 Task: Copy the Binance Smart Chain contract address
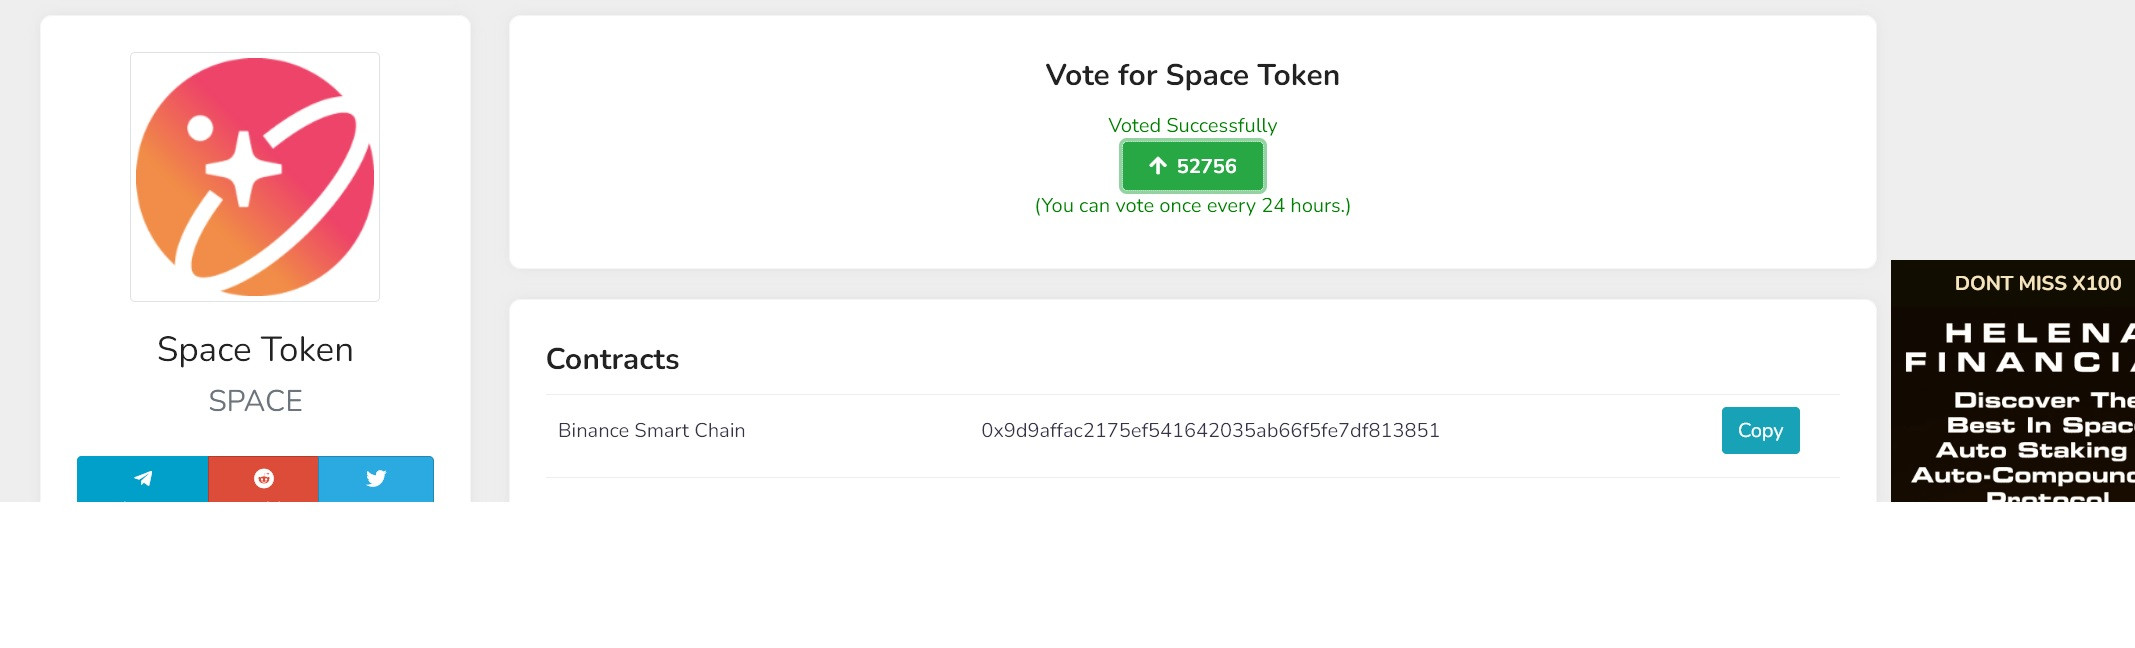click(1760, 430)
